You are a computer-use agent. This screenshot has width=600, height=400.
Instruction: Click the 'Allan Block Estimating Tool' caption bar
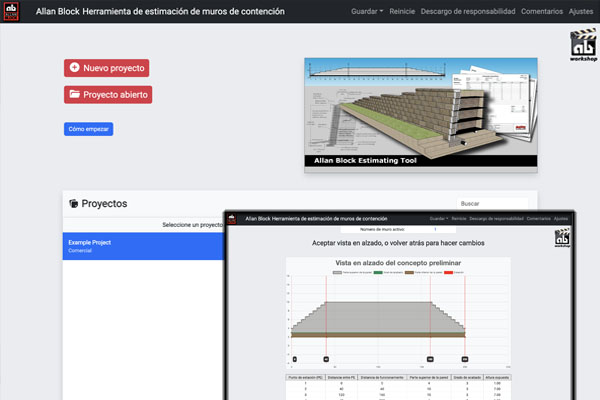(x=421, y=160)
